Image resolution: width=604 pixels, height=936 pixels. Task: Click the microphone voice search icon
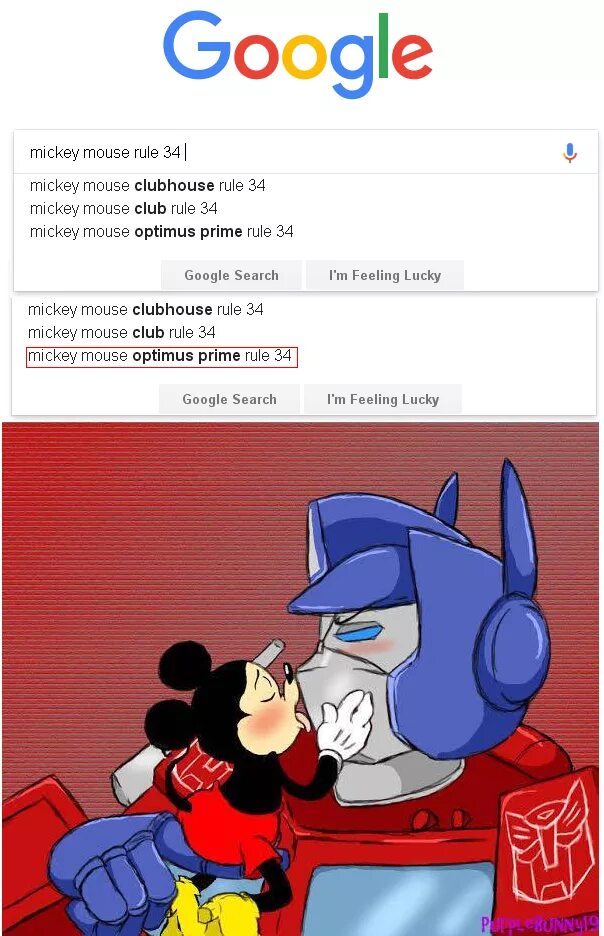point(569,153)
